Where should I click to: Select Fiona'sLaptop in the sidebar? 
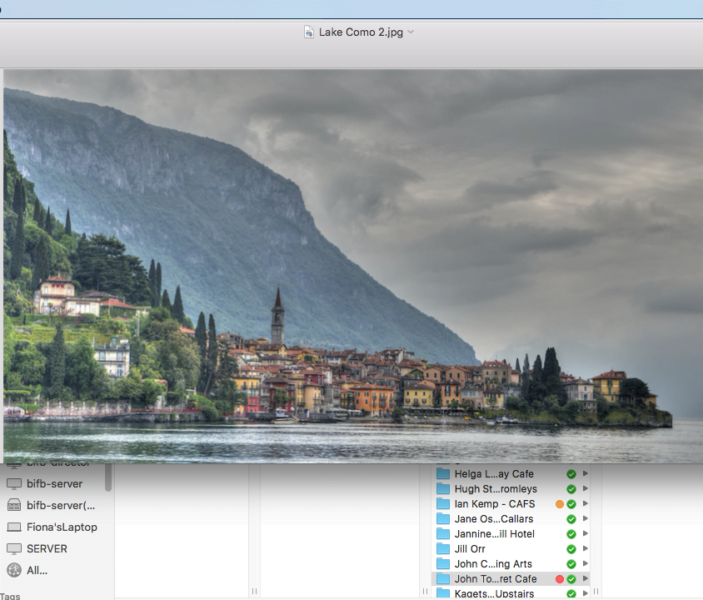tap(61, 527)
